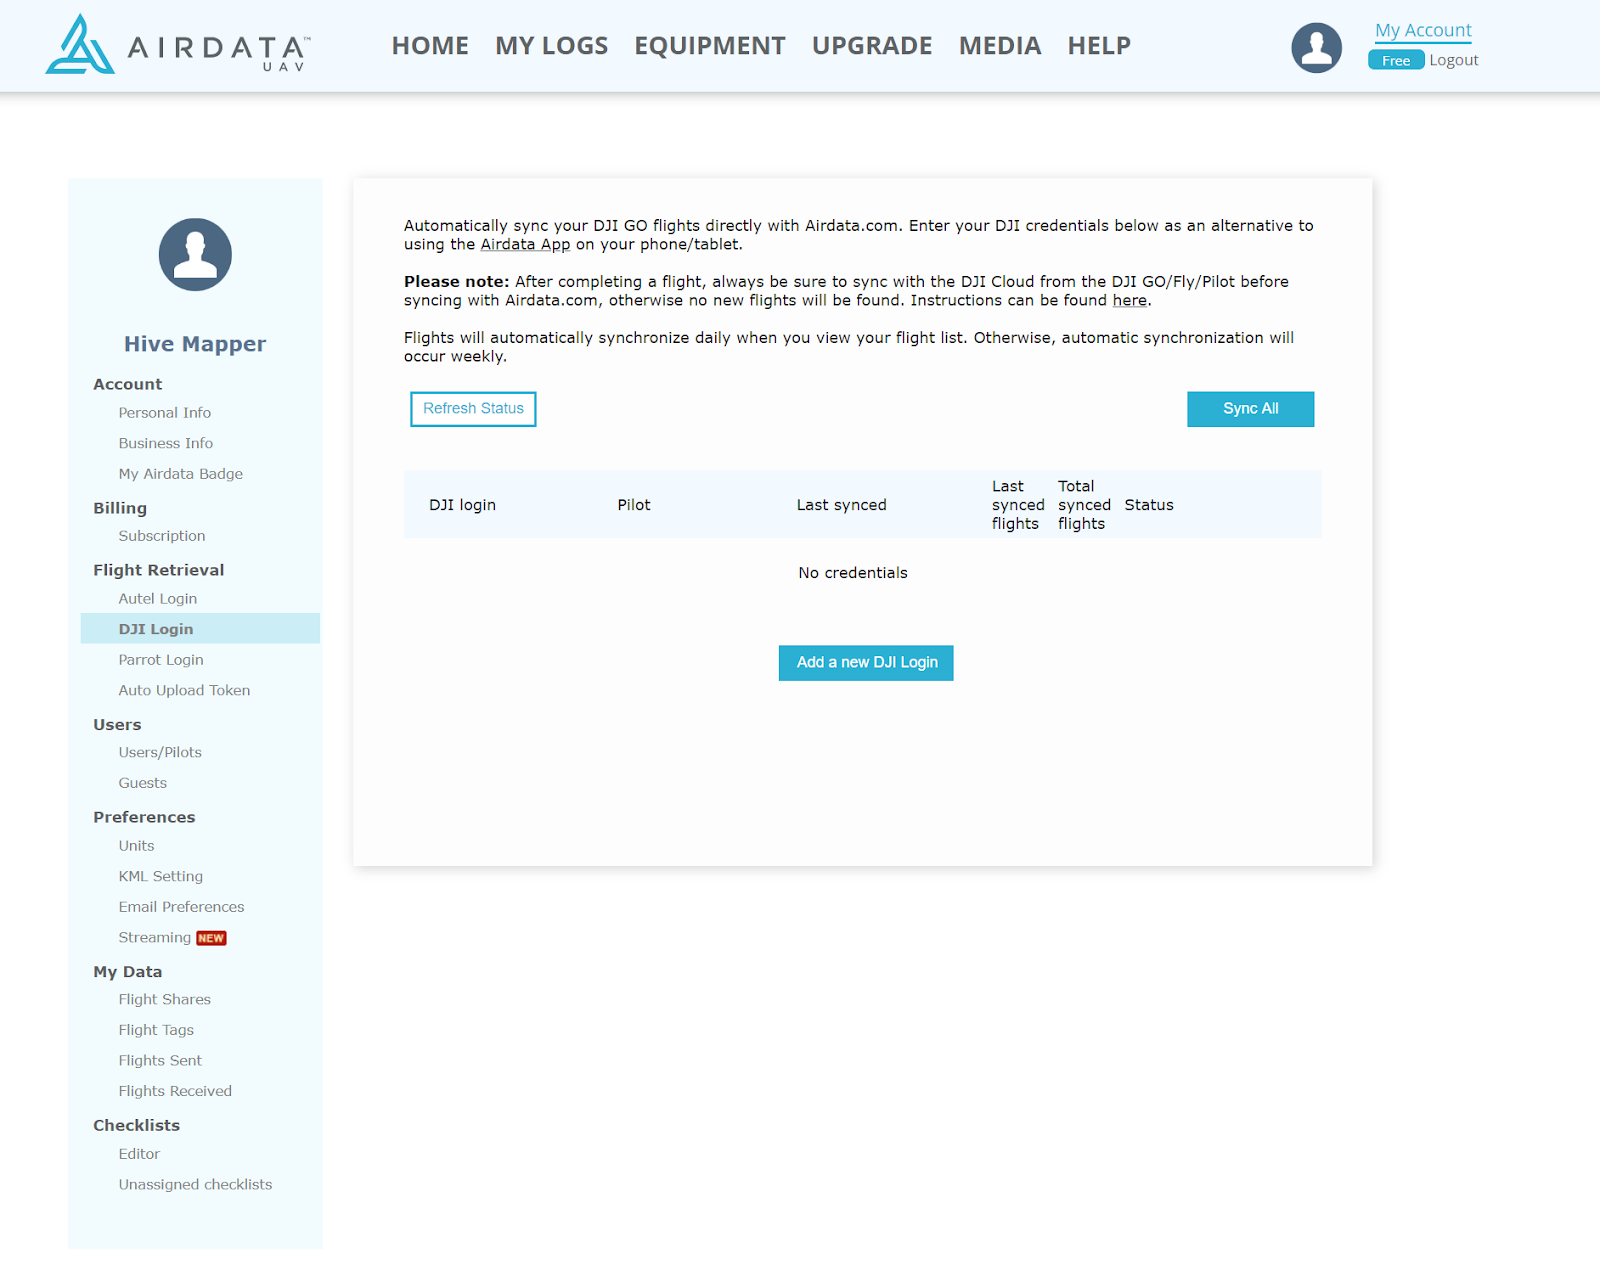The image size is (1600, 1282).
Task: Click the Preferences section heading
Action: tap(144, 817)
